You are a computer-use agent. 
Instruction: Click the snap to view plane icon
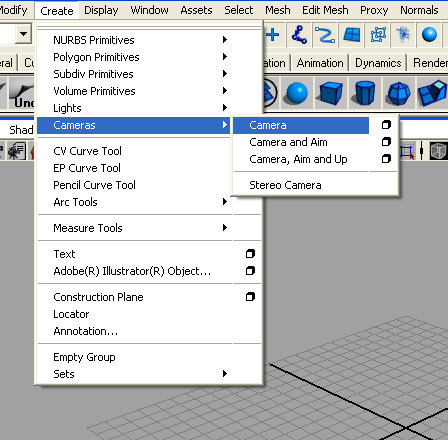[352, 35]
